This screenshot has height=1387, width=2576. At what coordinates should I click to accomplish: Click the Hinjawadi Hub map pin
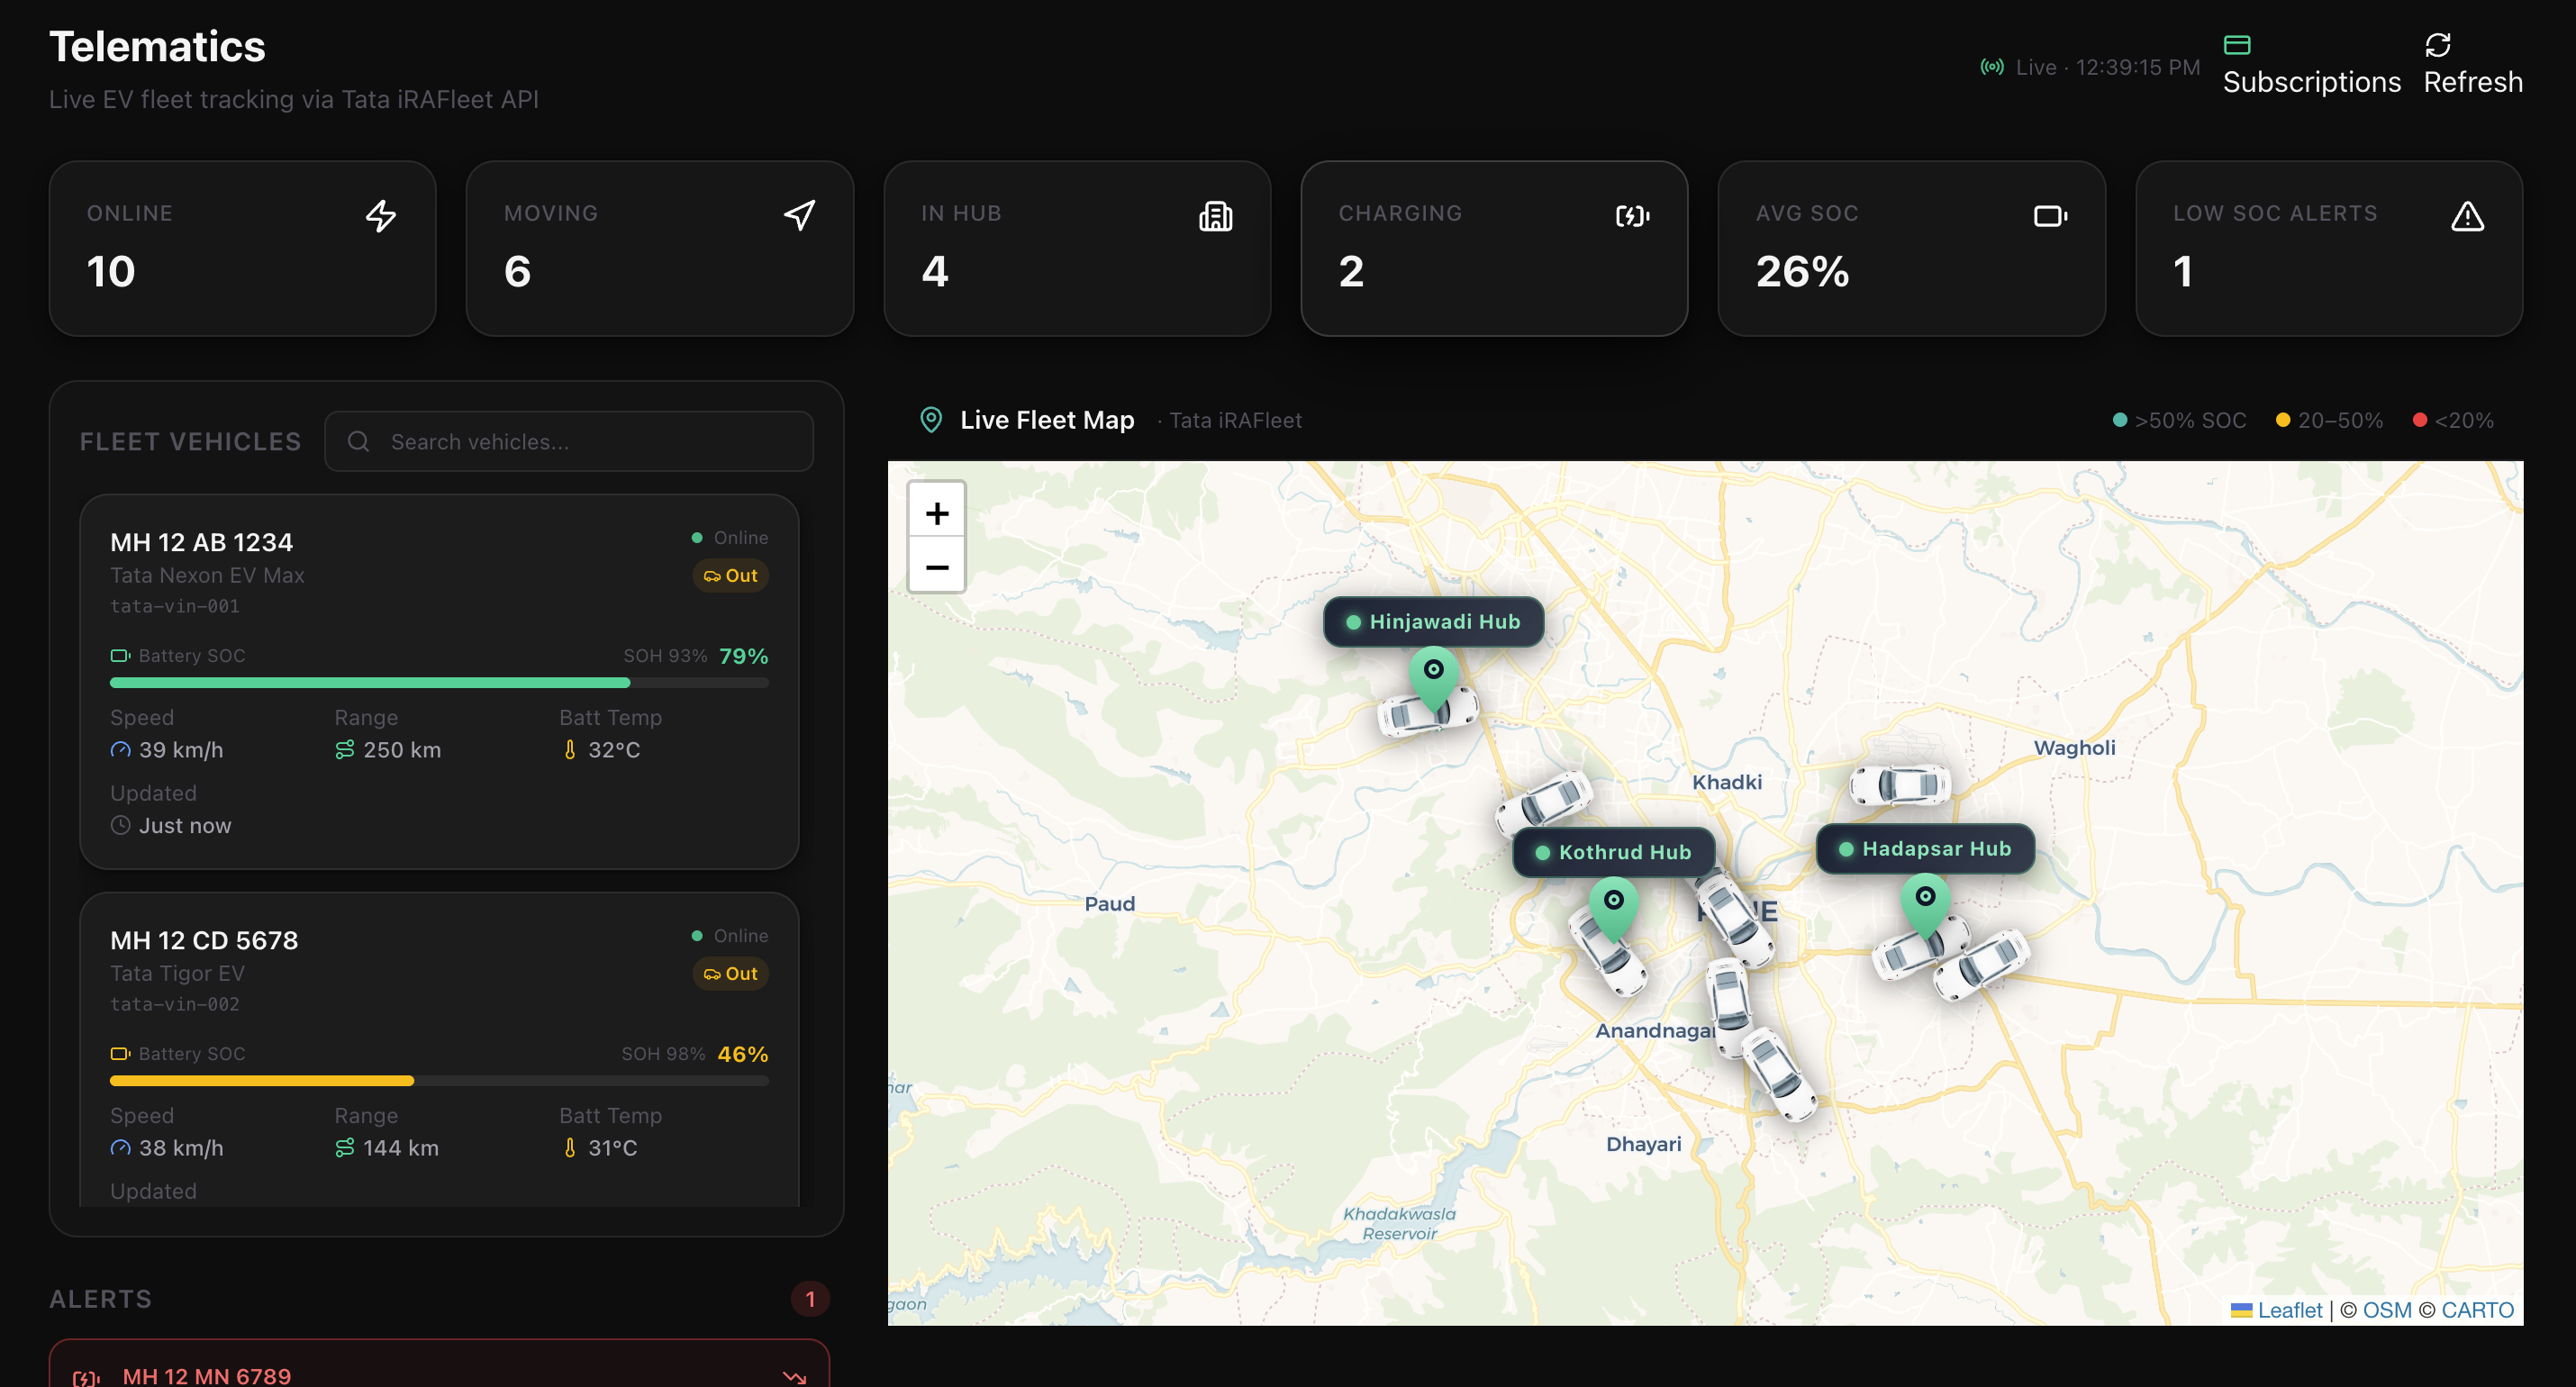[1433, 674]
